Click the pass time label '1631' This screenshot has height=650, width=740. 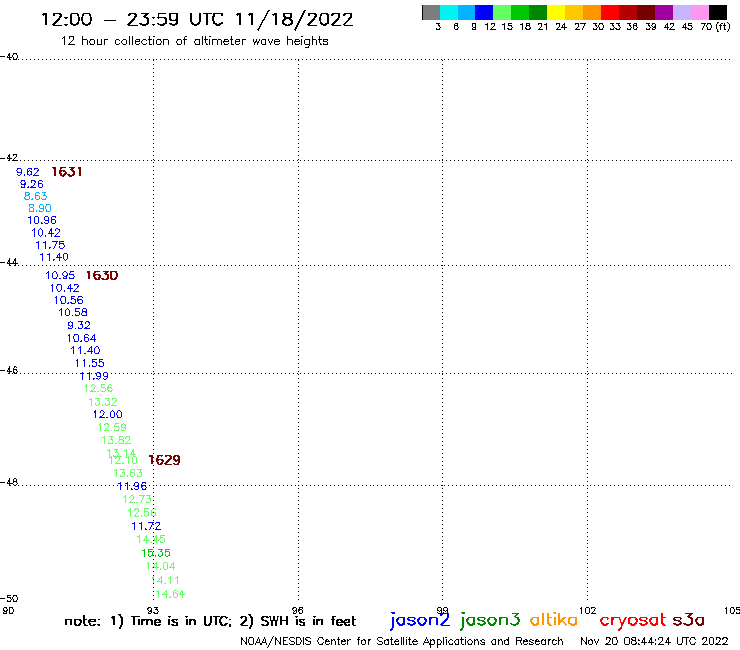(67, 172)
